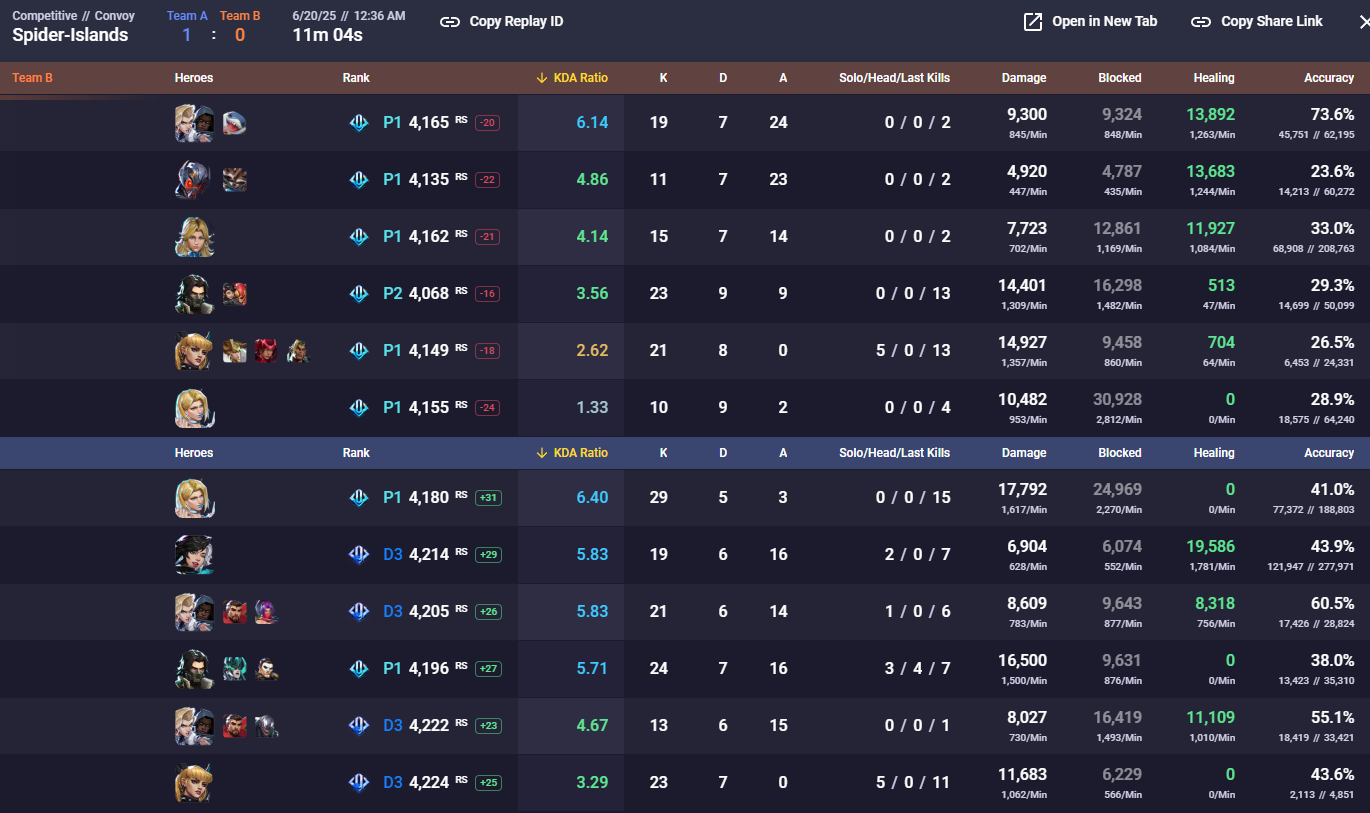Open the match in a new tab
This screenshot has height=813, width=1370.
click(1090, 22)
